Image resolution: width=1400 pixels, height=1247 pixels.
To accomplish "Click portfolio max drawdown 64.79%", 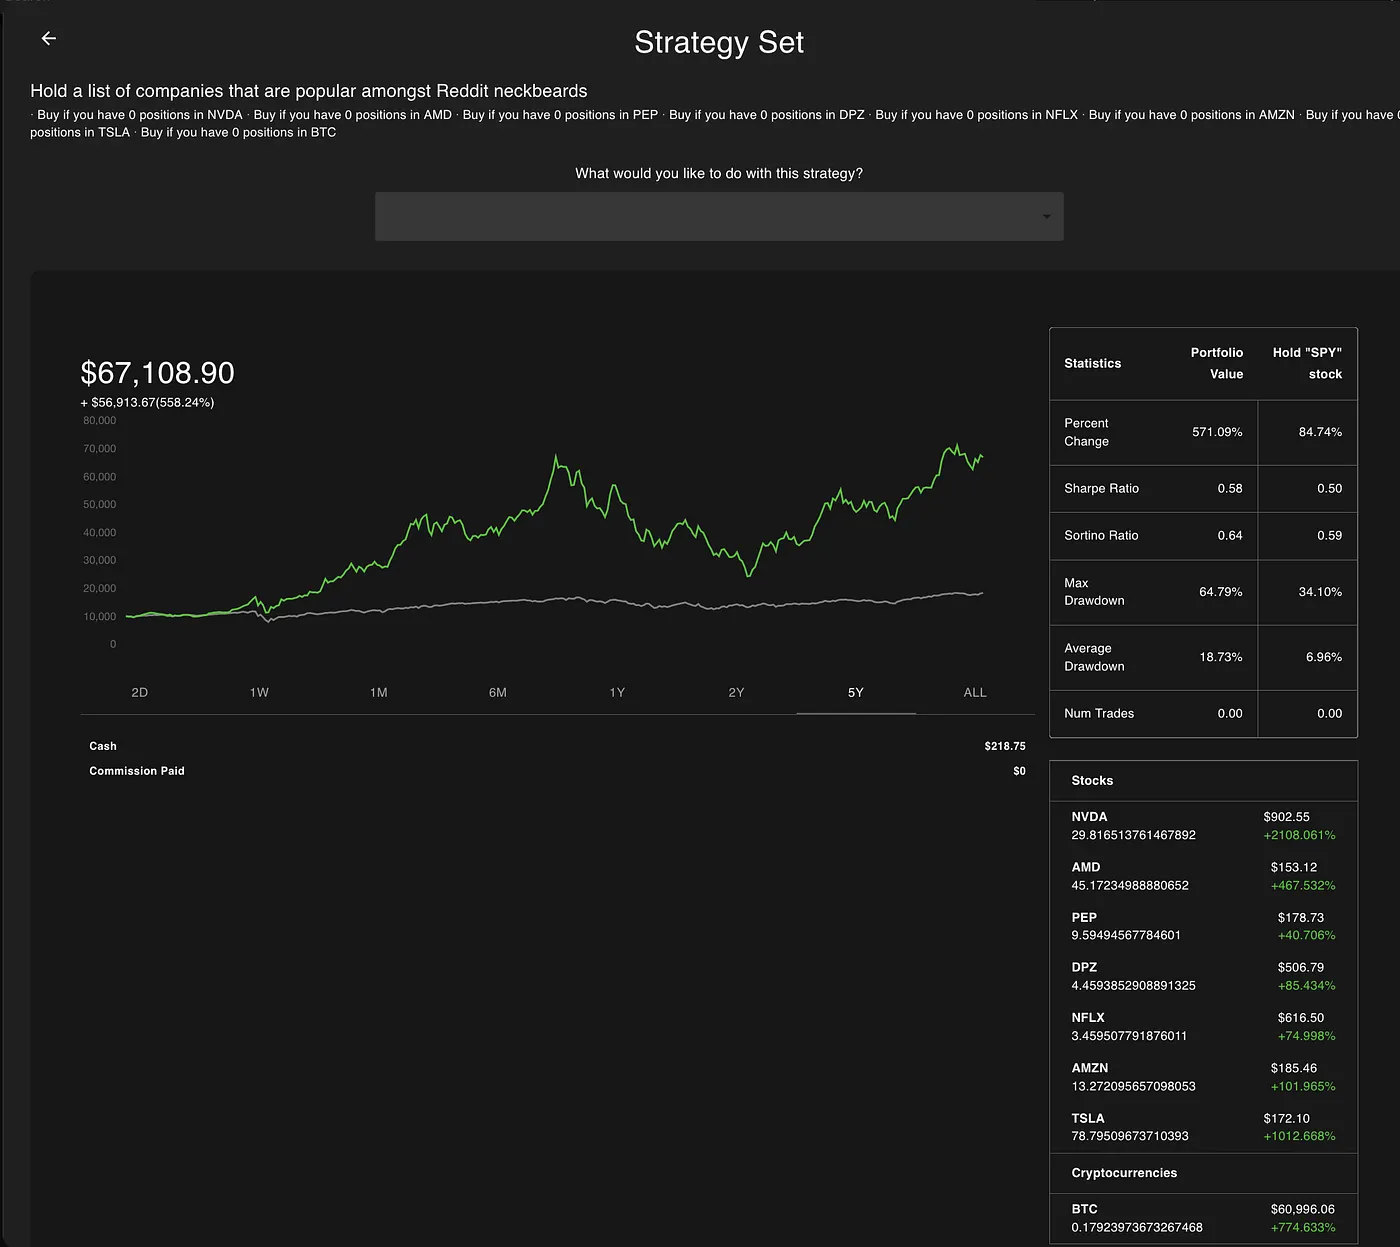I will click(x=1221, y=592).
